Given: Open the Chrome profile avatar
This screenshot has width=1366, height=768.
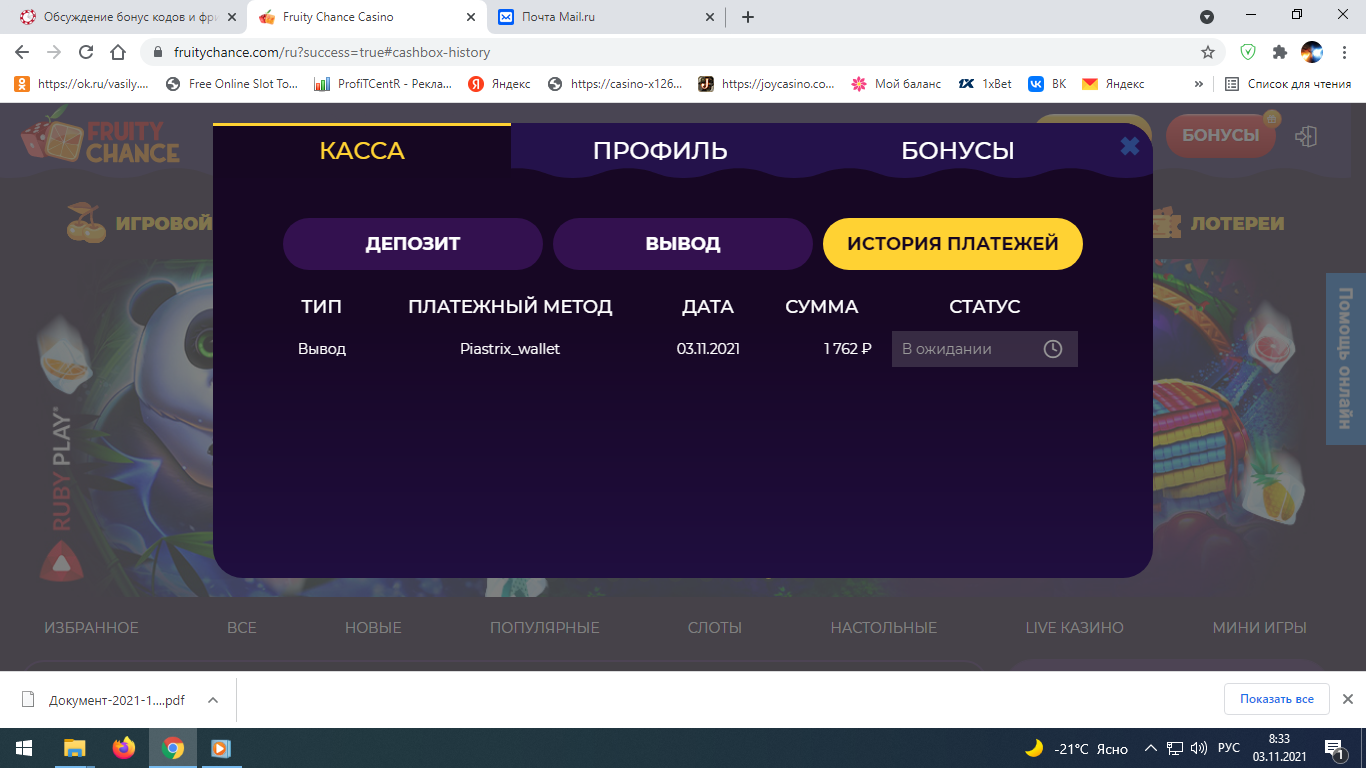Looking at the screenshot, I should pos(1310,52).
